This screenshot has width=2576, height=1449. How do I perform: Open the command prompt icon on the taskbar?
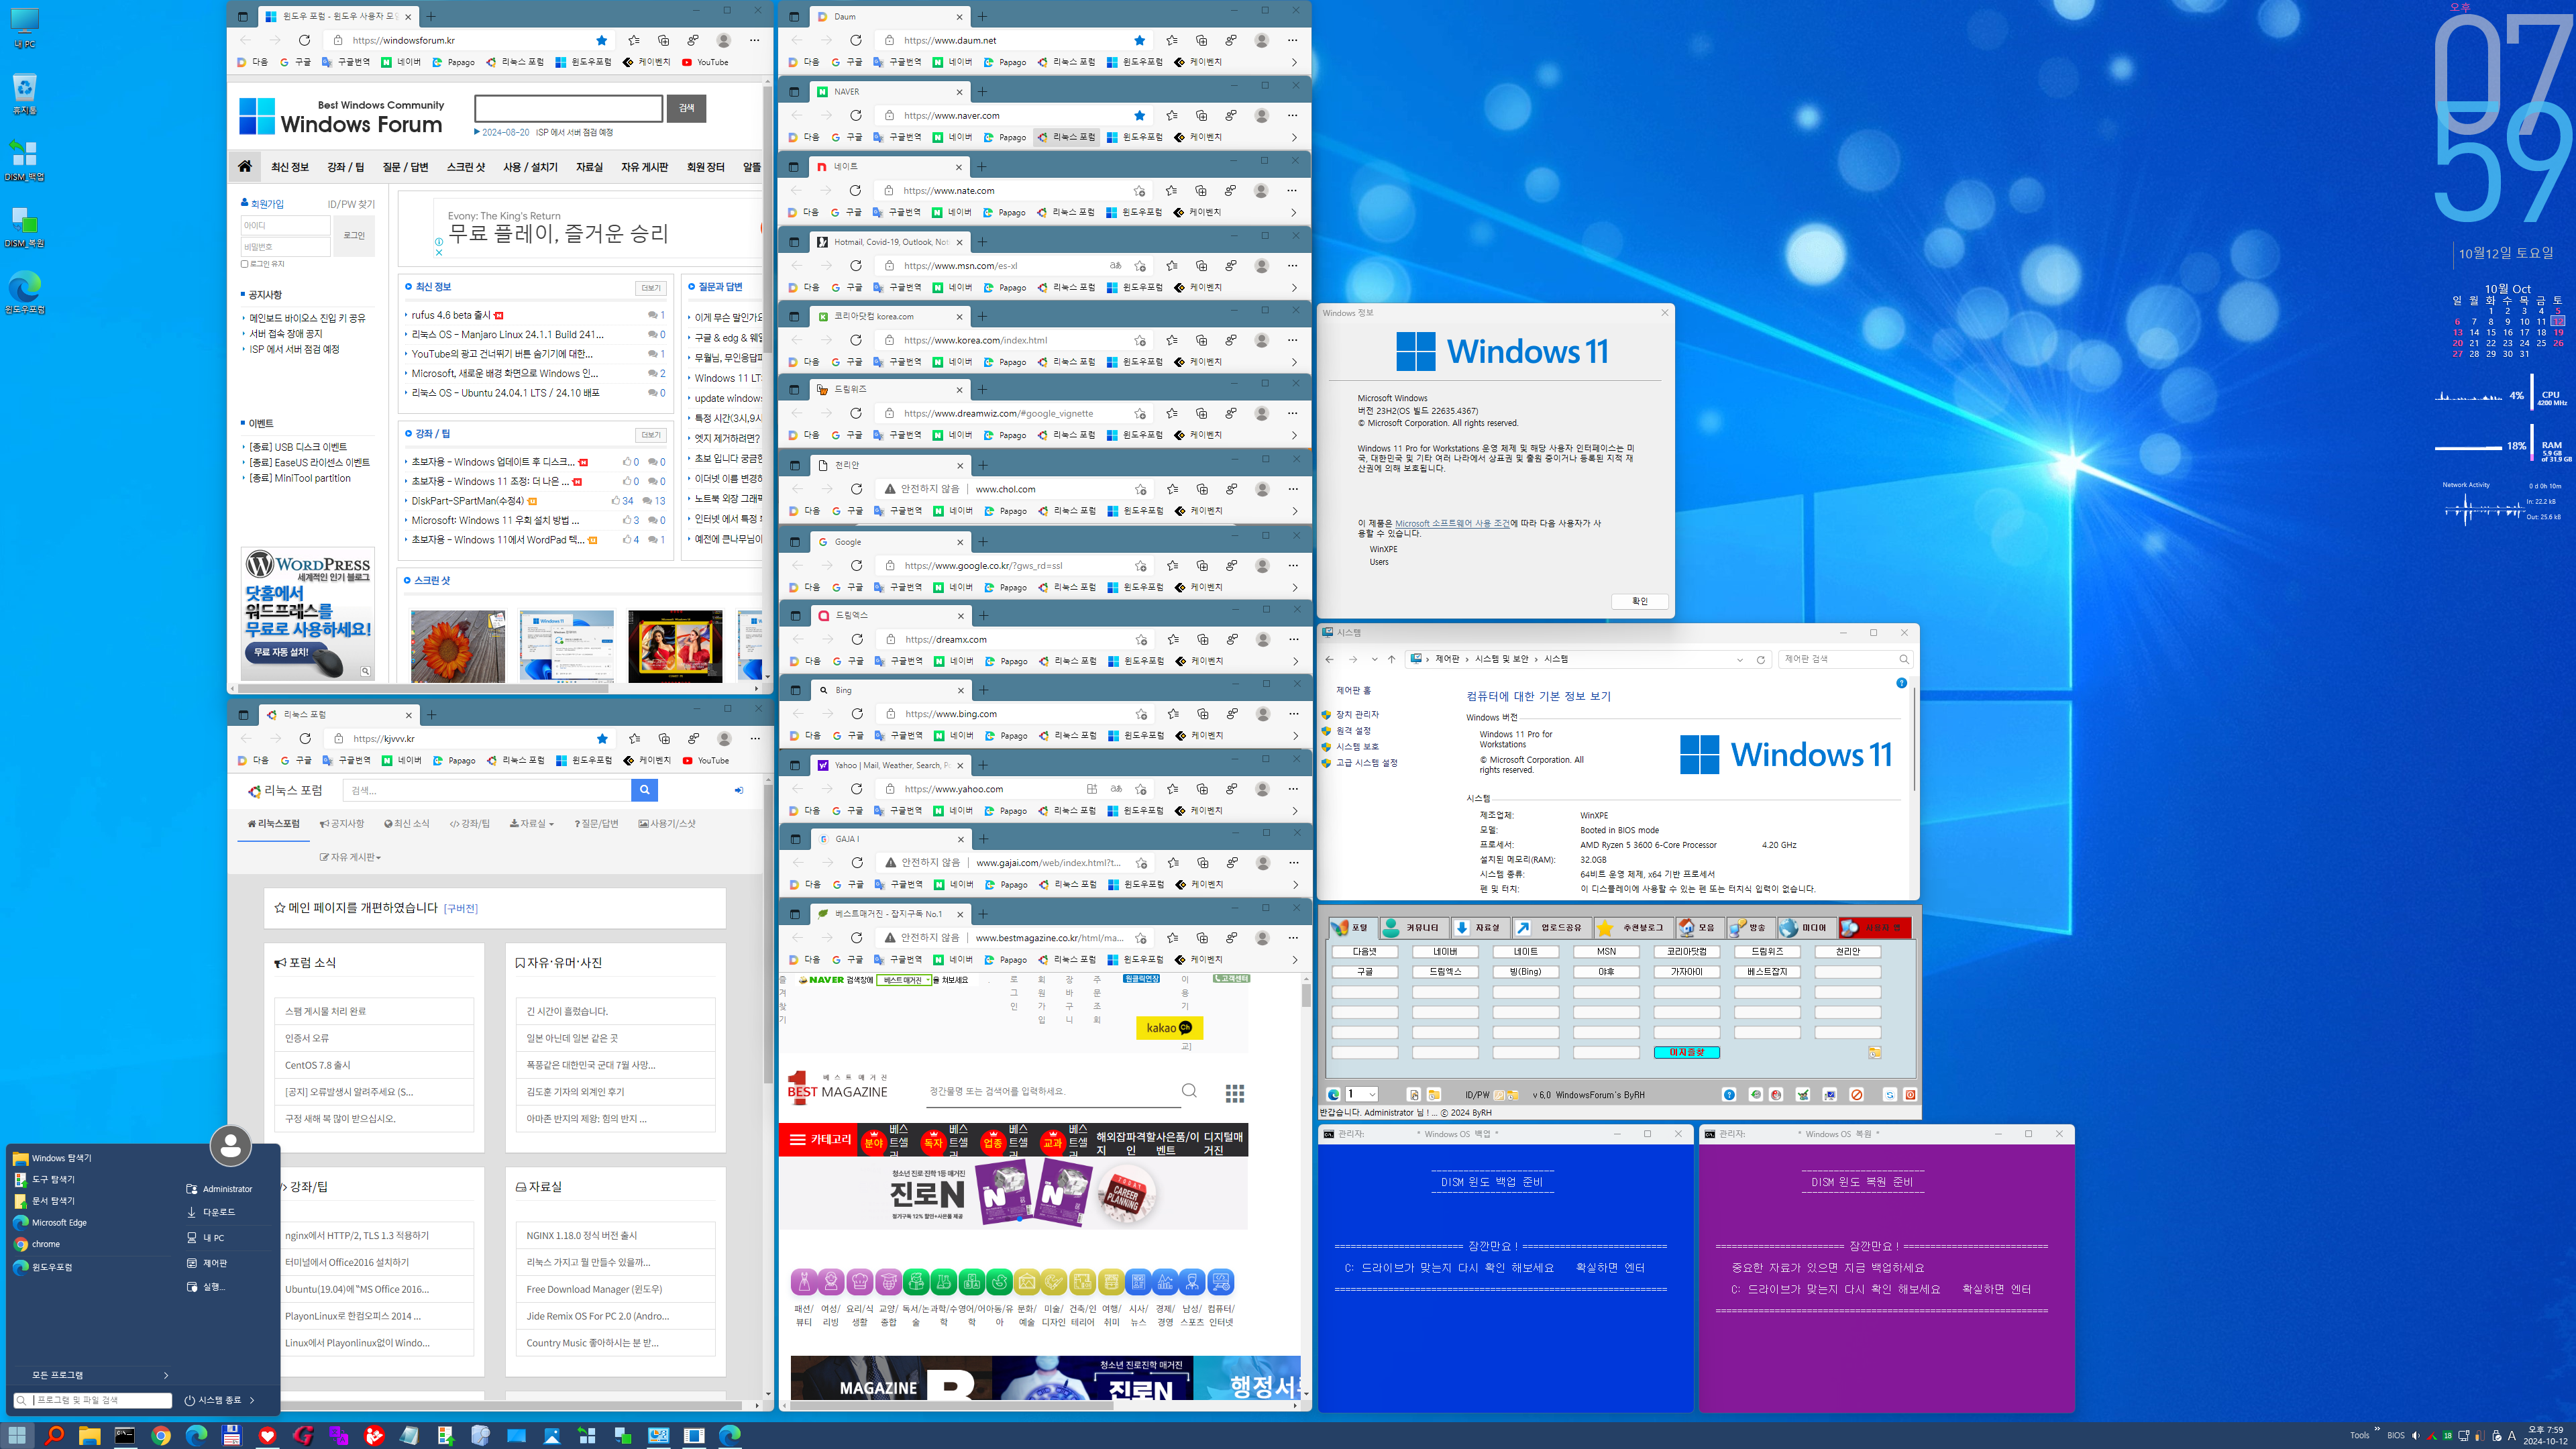coord(125,1435)
